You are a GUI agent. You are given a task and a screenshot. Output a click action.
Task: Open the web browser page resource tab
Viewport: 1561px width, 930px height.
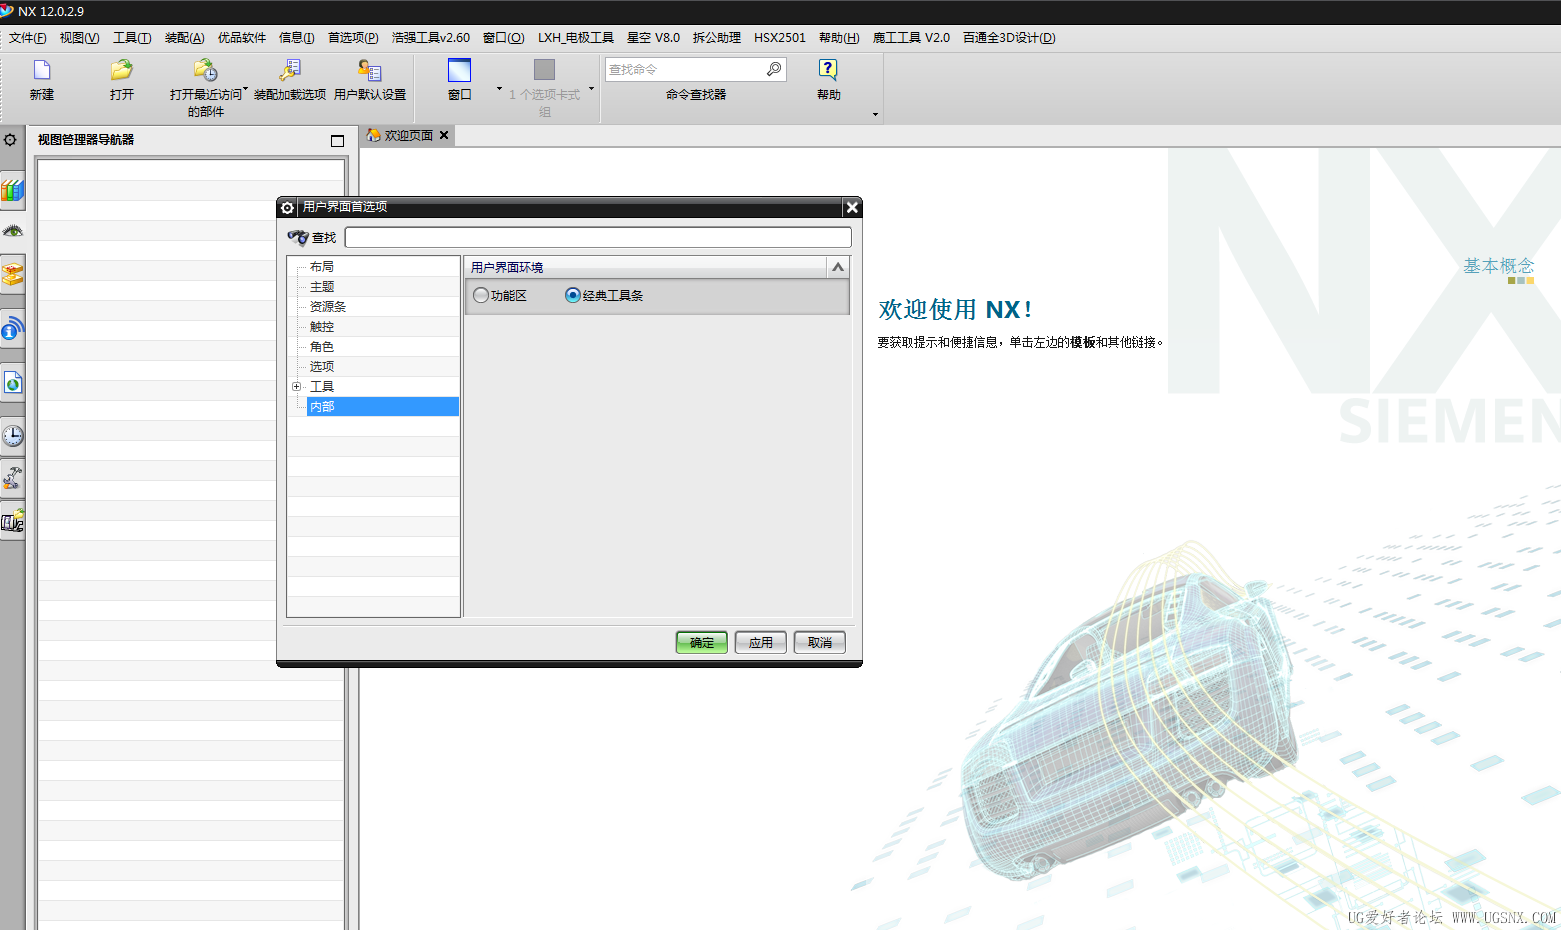point(12,382)
